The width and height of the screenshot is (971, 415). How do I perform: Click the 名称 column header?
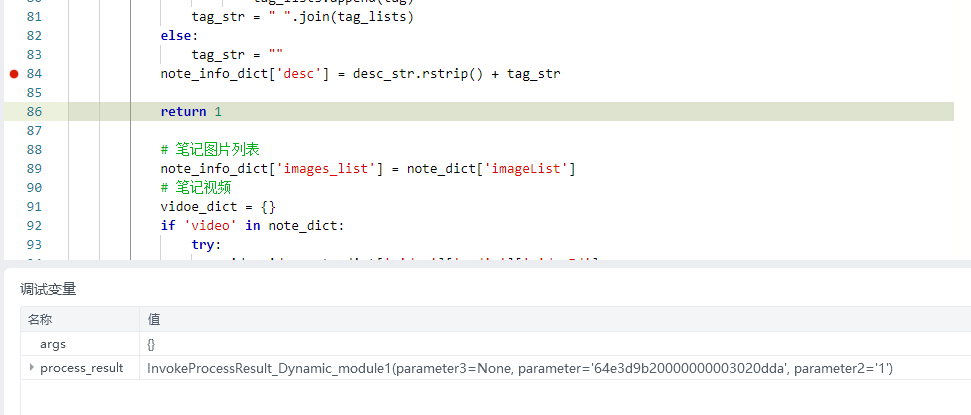coord(40,319)
